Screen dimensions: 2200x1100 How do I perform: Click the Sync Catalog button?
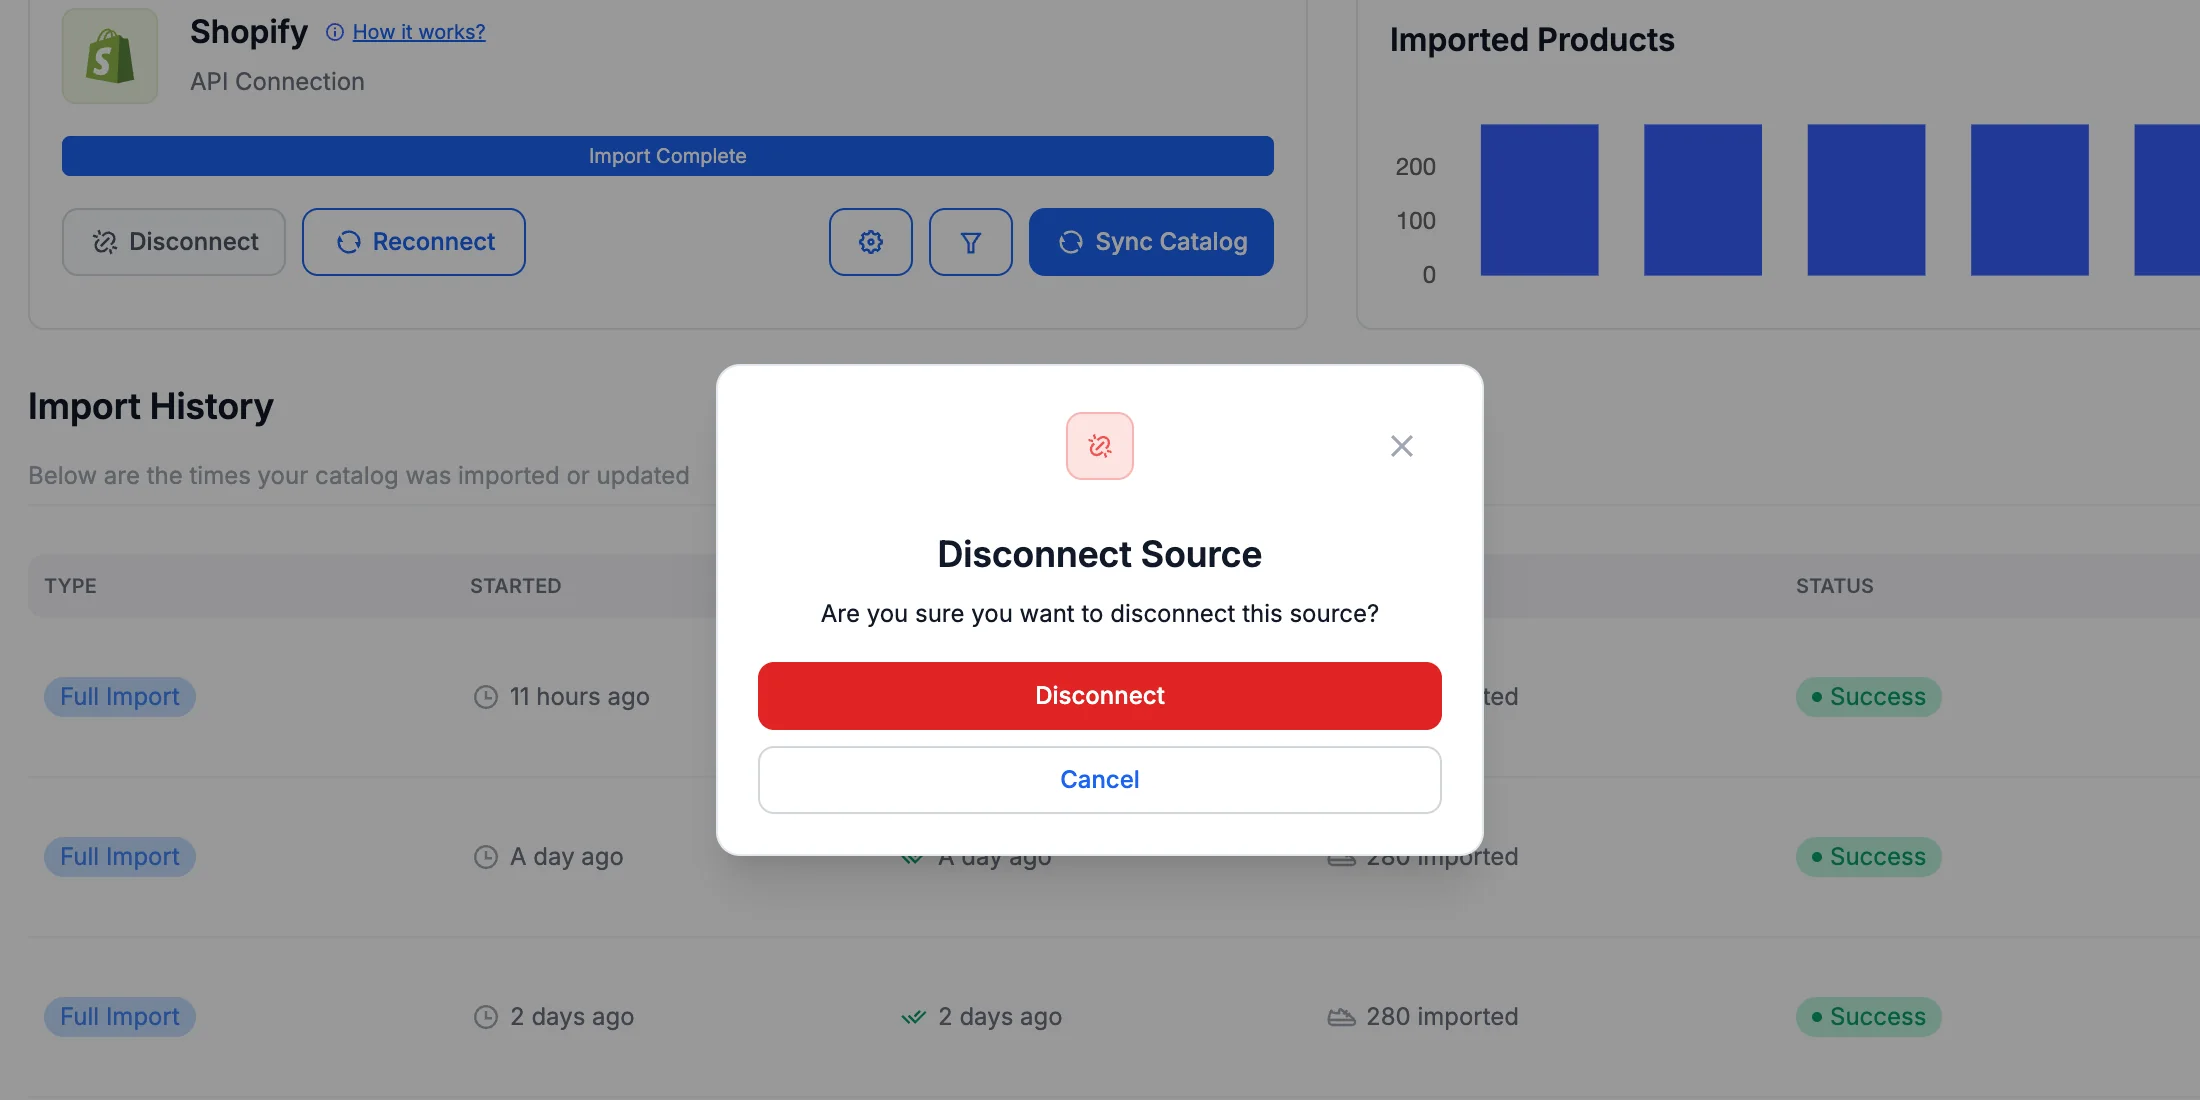click(x=1151, y=242)
